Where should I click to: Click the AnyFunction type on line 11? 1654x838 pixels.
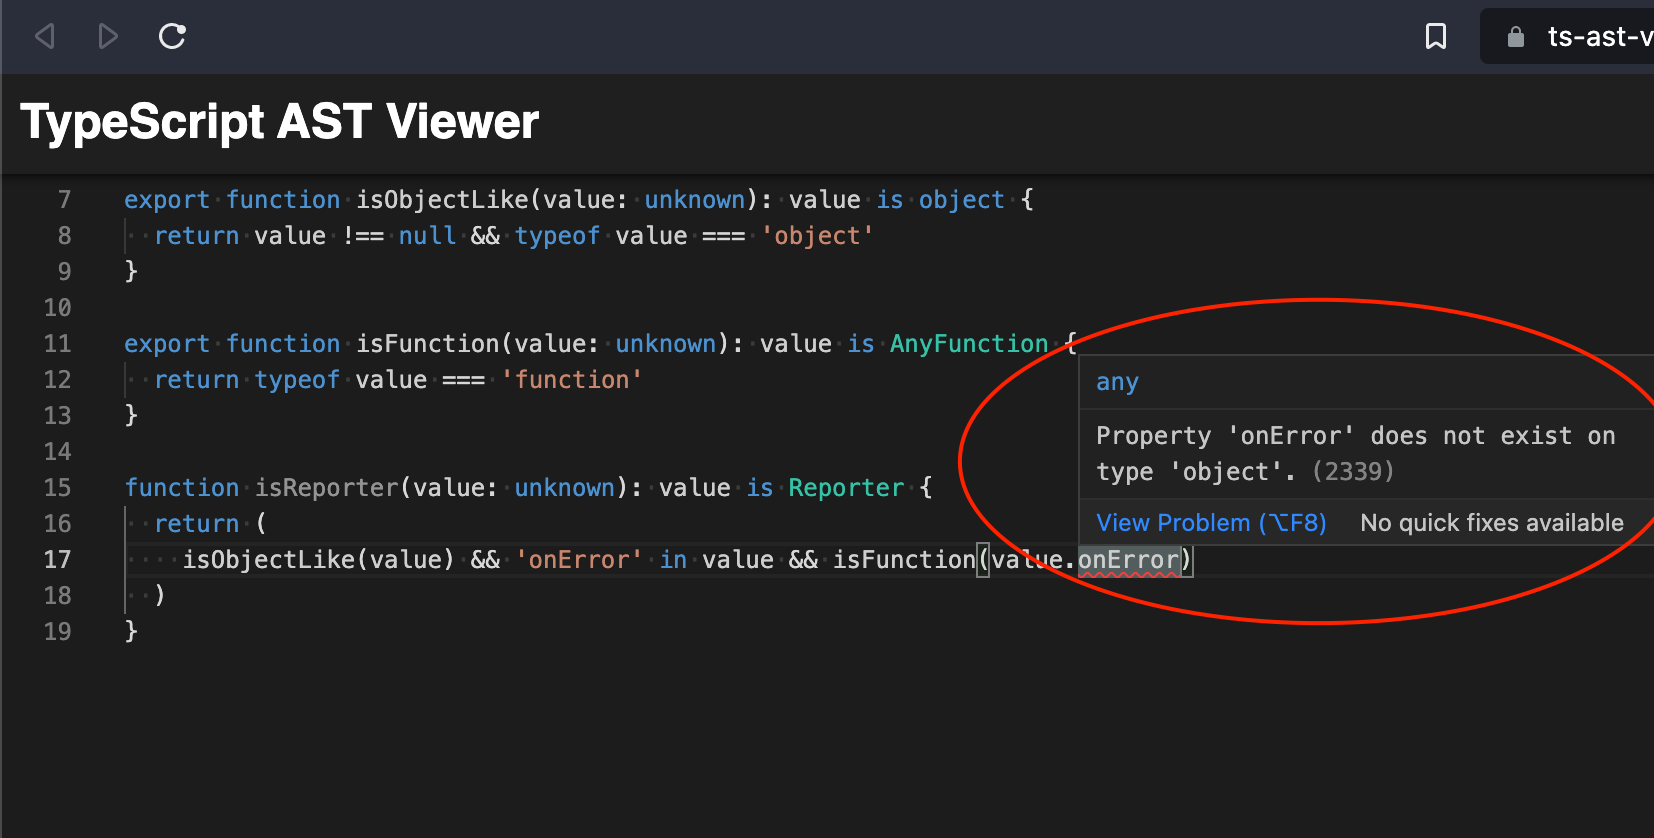(x=969, y=344)
